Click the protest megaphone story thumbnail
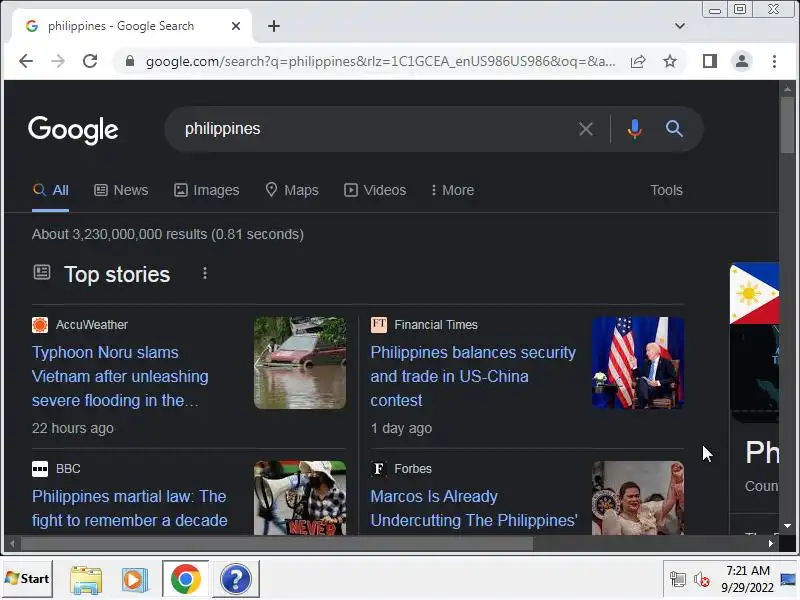This screenshot has width=800, height=600. (x=300, y=498)
